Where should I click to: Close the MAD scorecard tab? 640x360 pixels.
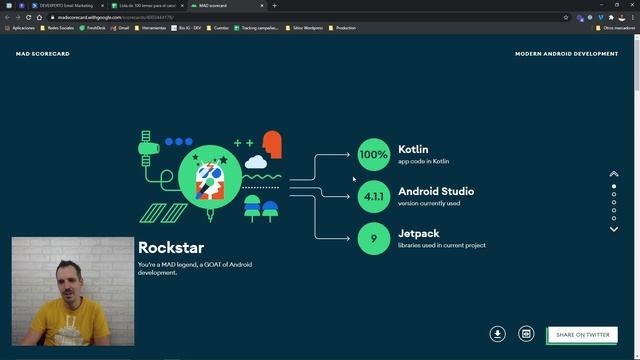[x=262, y=6]
